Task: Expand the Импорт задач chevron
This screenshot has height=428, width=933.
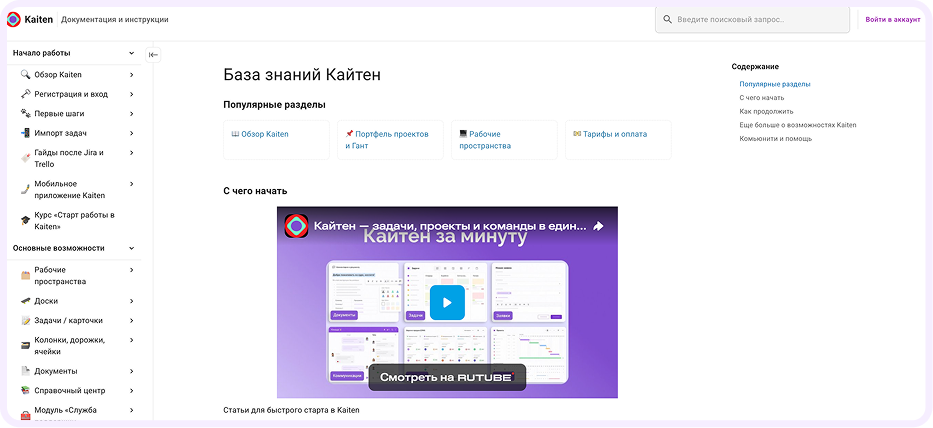Action: [132, 133]
